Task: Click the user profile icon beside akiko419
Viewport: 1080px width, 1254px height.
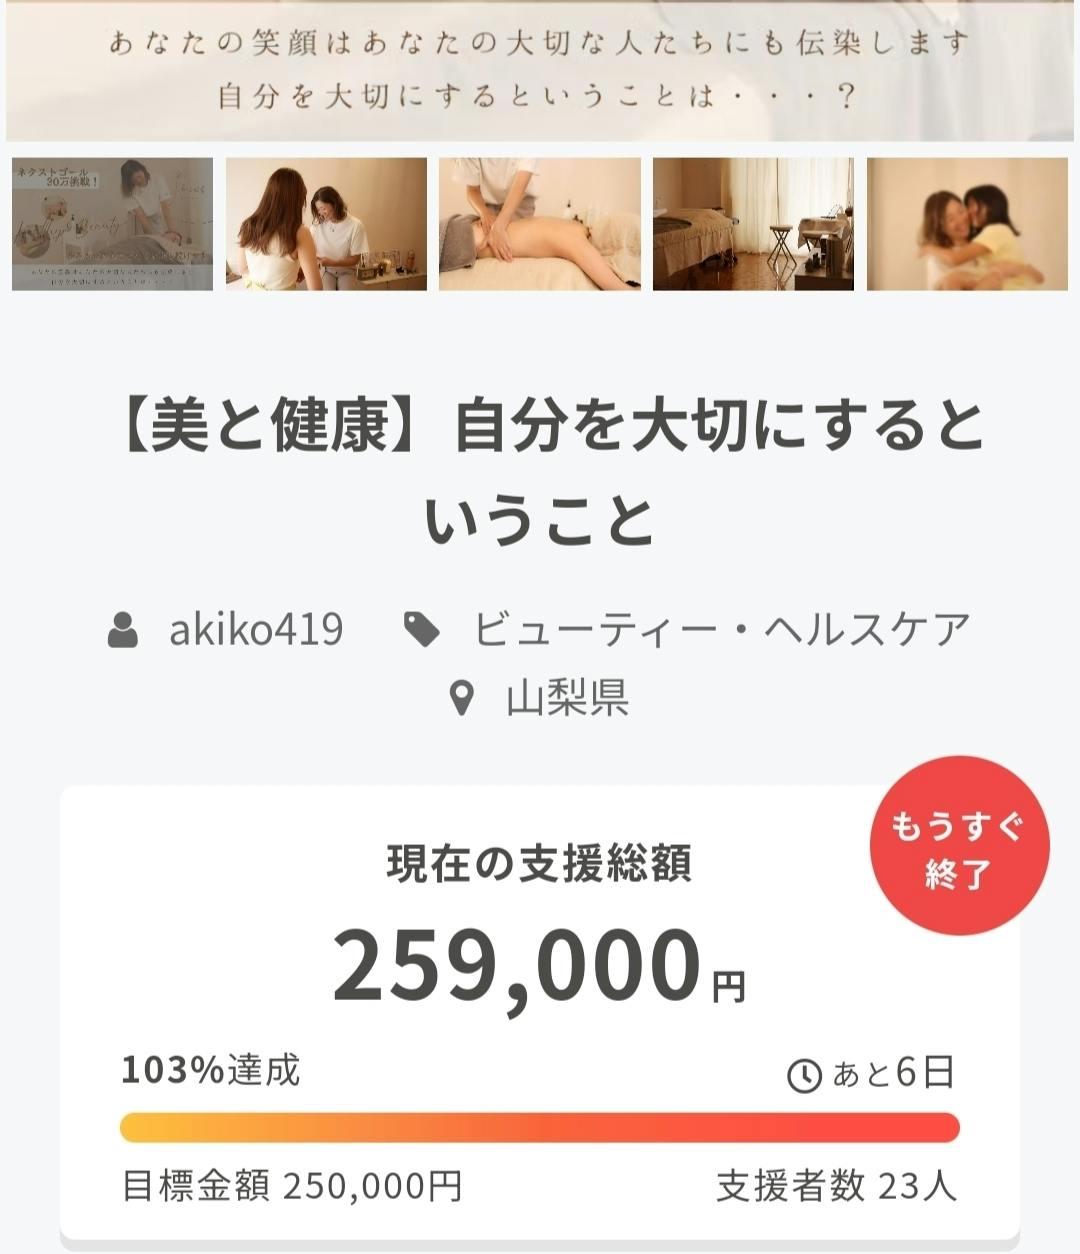Action: [x=123, y=630]
